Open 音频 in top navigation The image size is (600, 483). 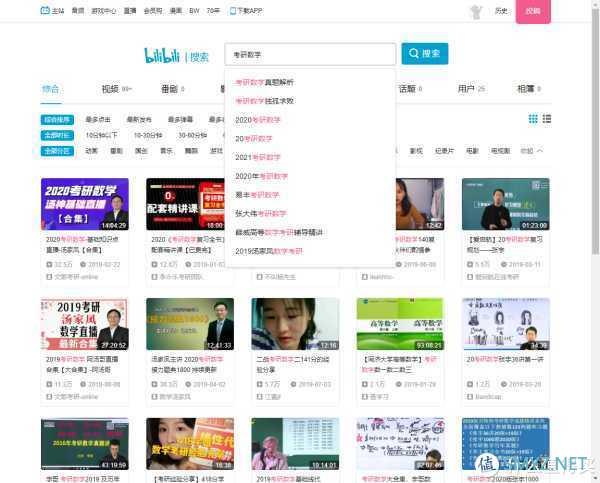(x=78, y=11)
